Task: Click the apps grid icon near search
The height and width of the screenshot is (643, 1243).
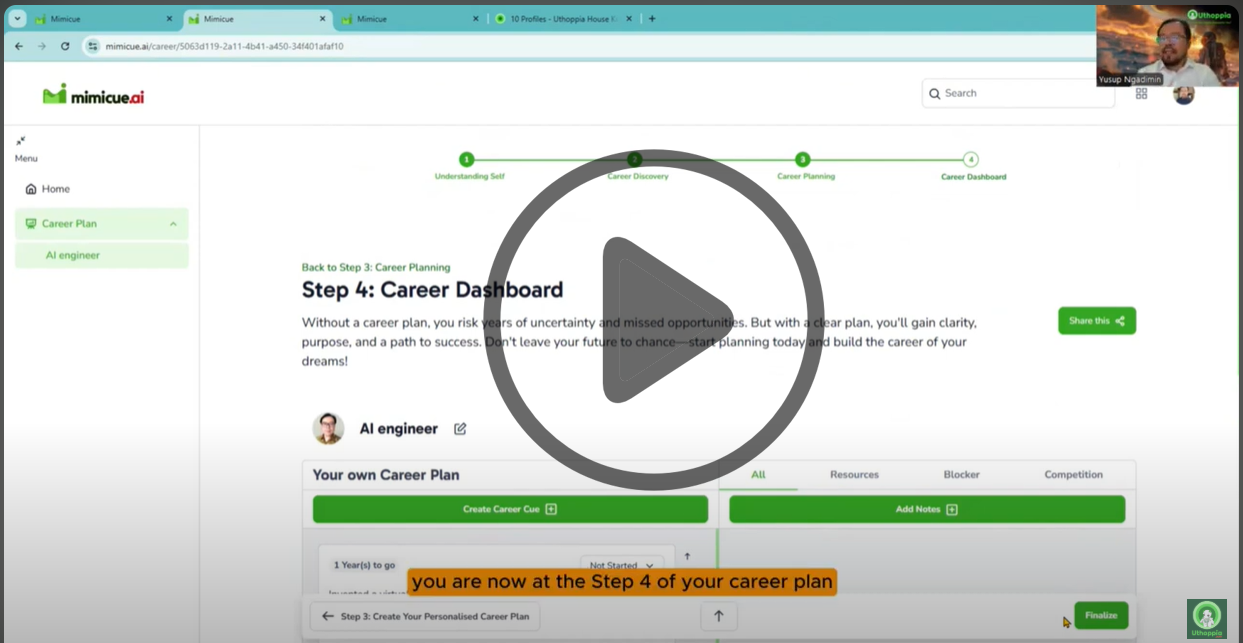Action: (1141, 92)
